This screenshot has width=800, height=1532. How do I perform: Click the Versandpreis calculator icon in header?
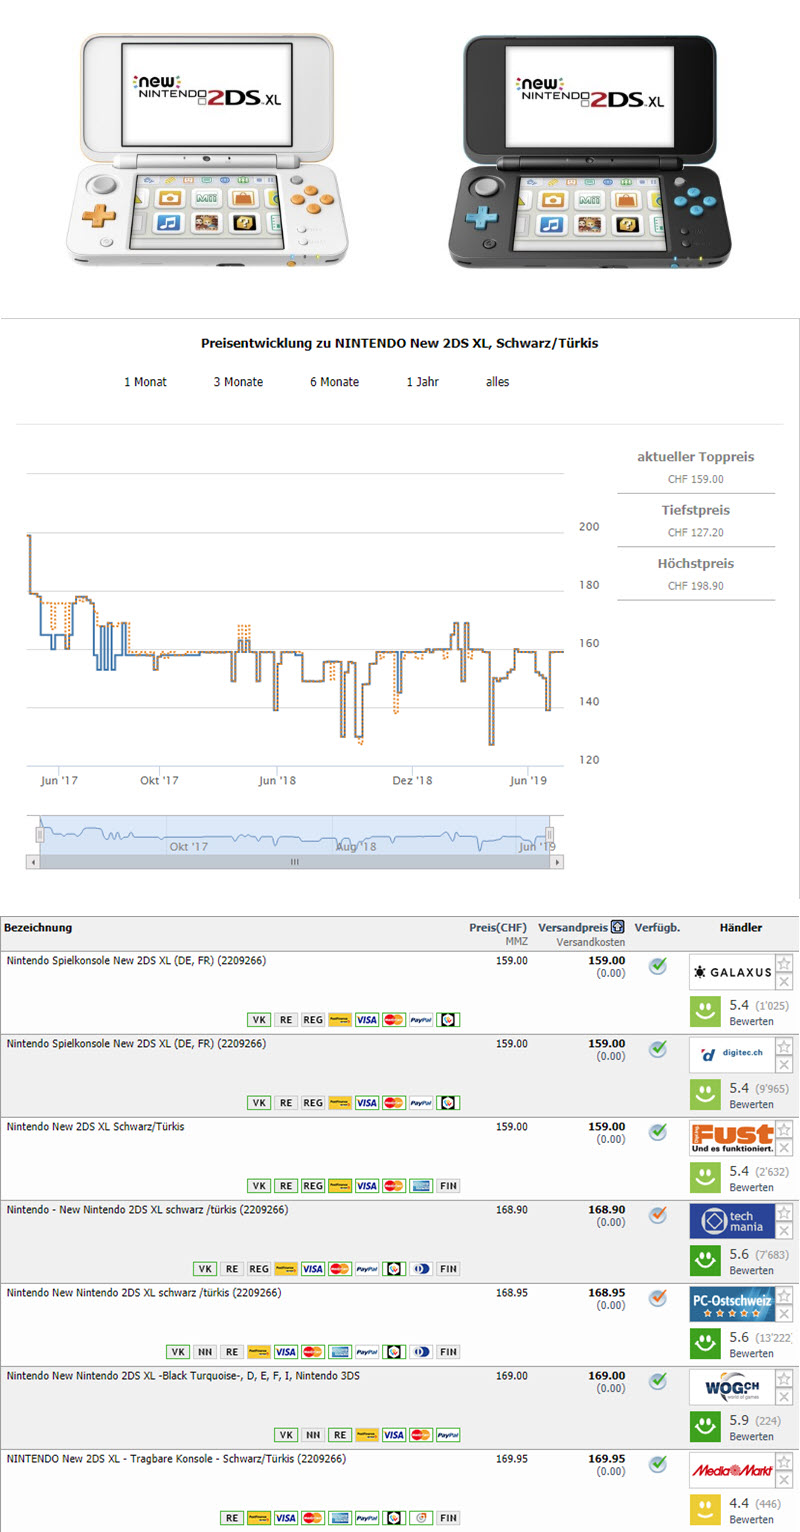pos(619,927)
